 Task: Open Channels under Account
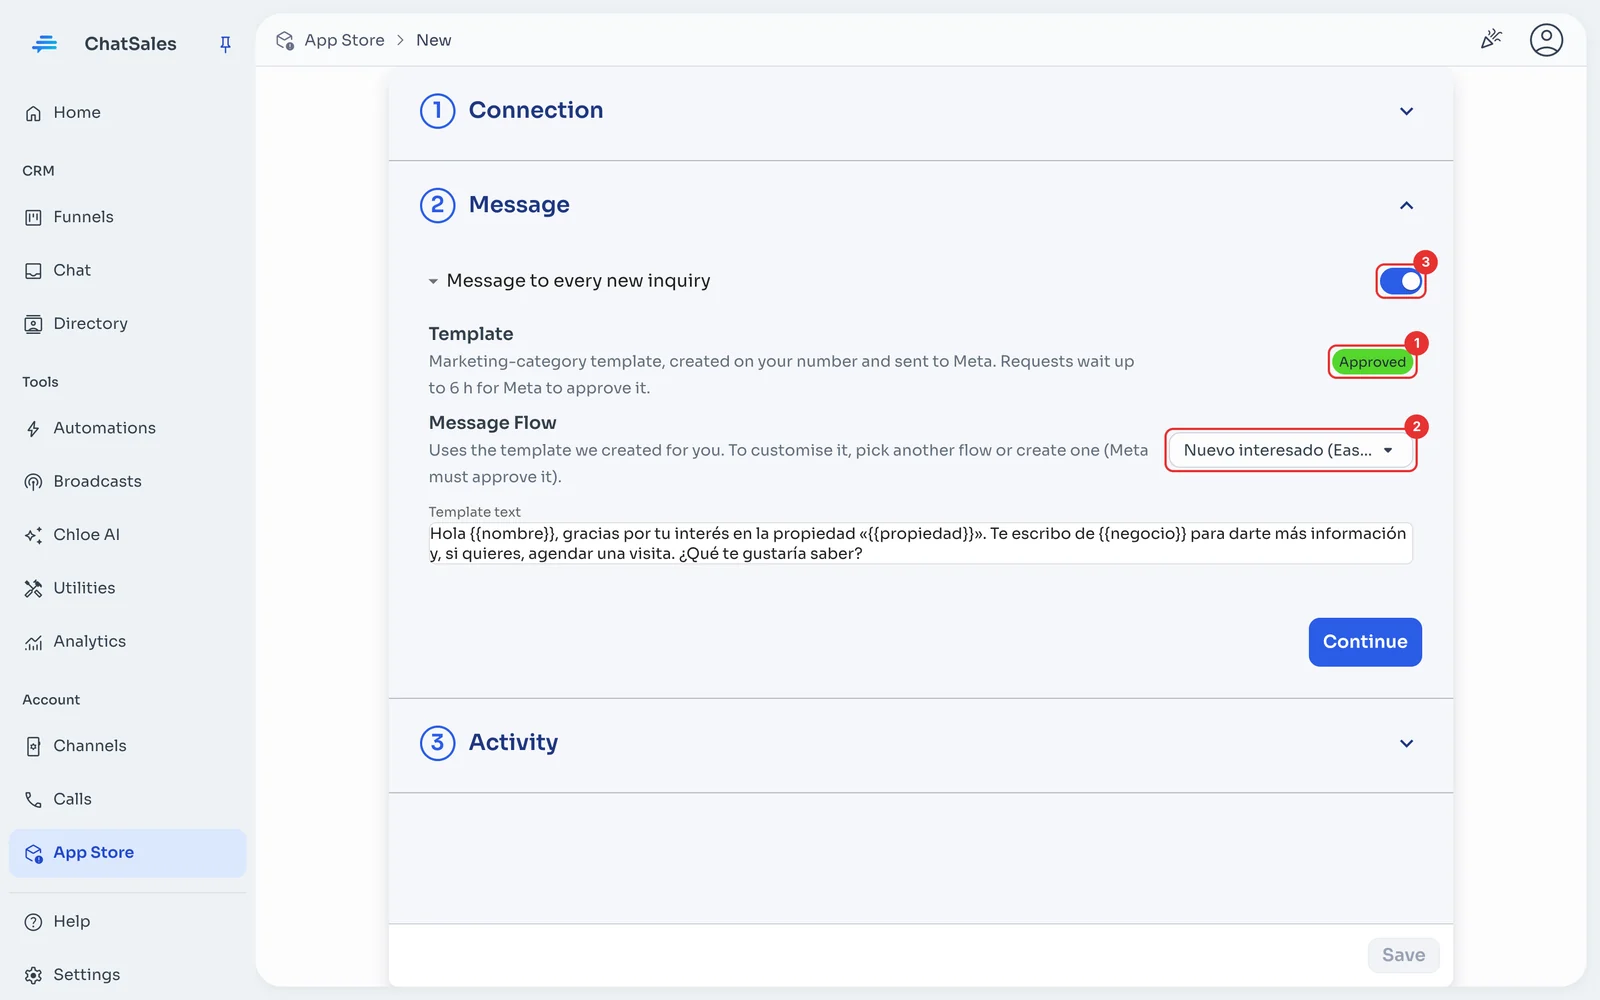coord(127,746)
